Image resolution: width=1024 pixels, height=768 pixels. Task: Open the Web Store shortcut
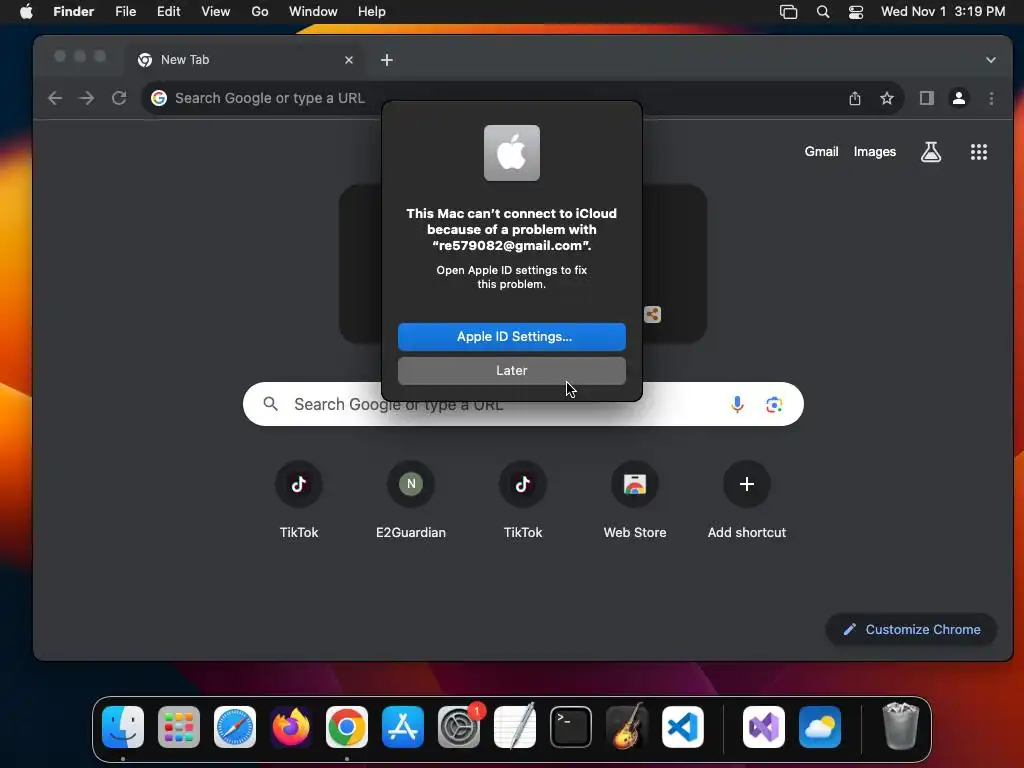[635, 500]
